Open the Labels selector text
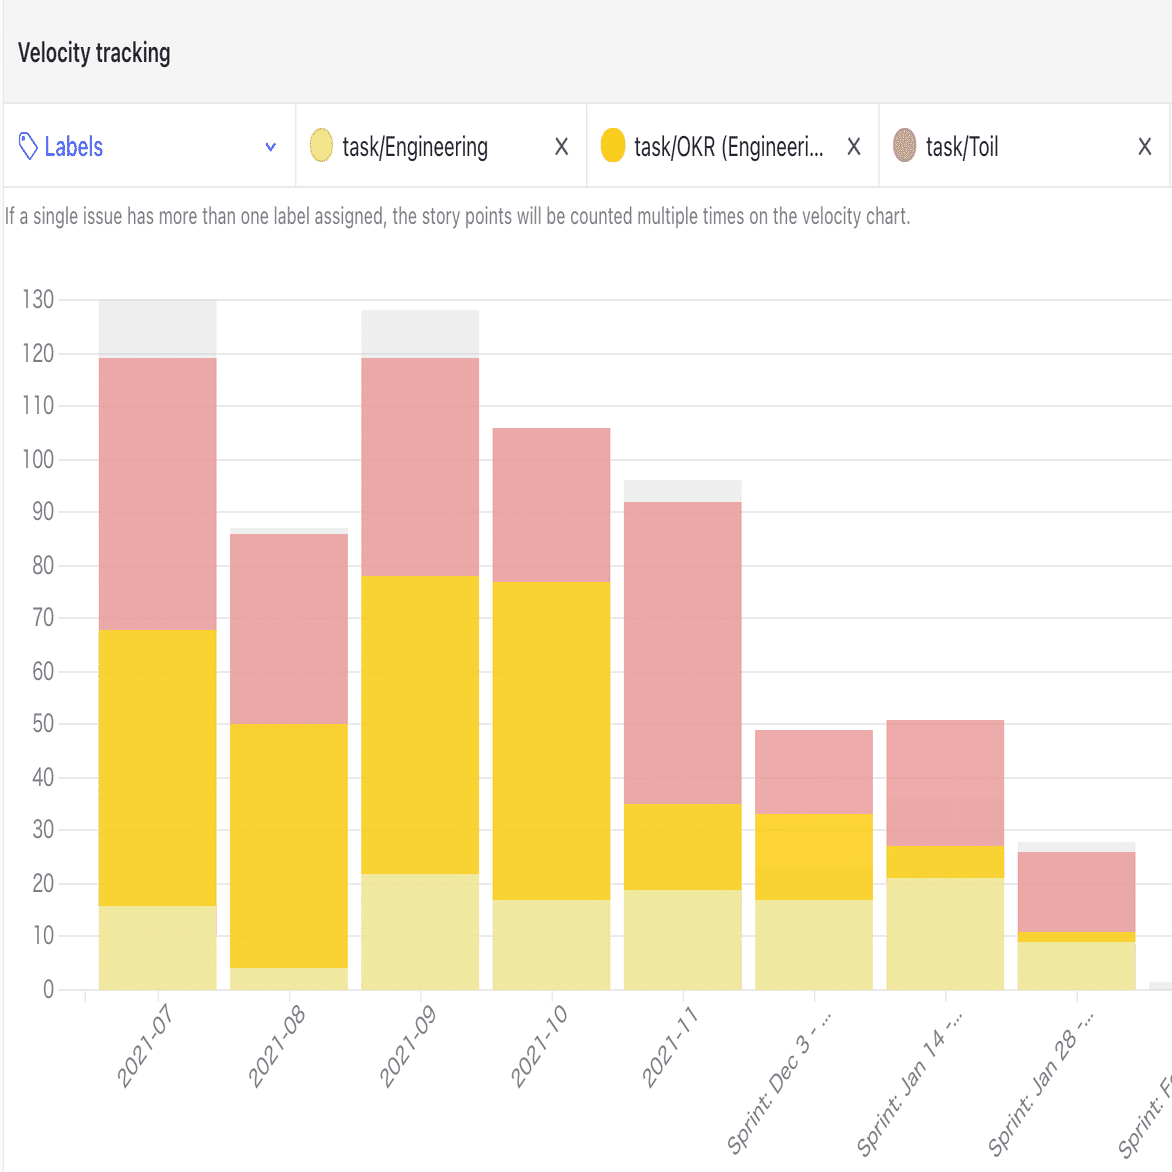1172x1172 pixels. (73, 146)
